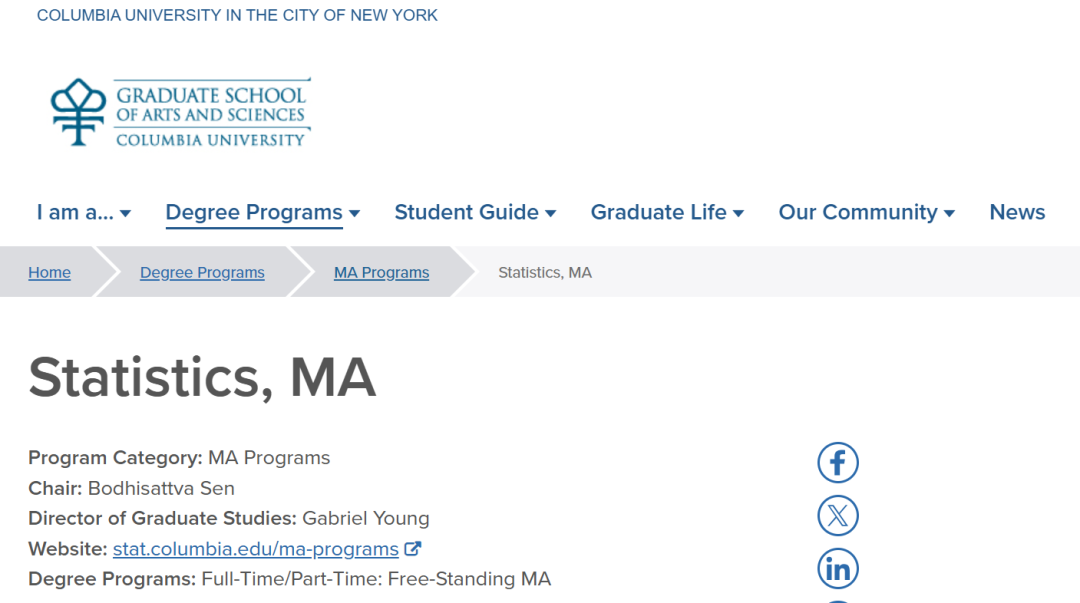Navigate to MA Programs breadcrumb
Image resolution: width=1080 pixels, height=603 pixels.
click(x=381, y=273)
